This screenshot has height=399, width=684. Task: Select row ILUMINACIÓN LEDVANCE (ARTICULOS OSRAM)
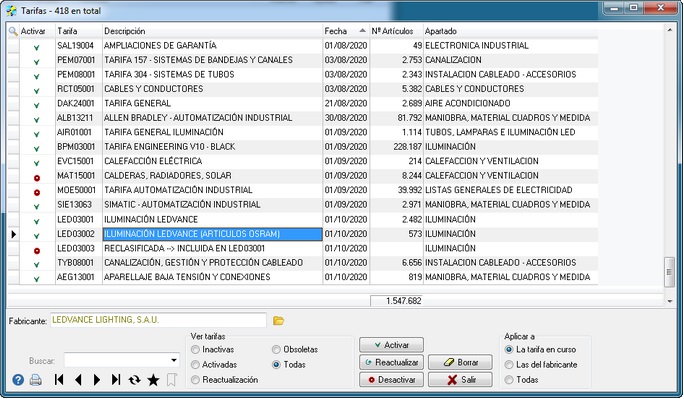click(212, 234)
